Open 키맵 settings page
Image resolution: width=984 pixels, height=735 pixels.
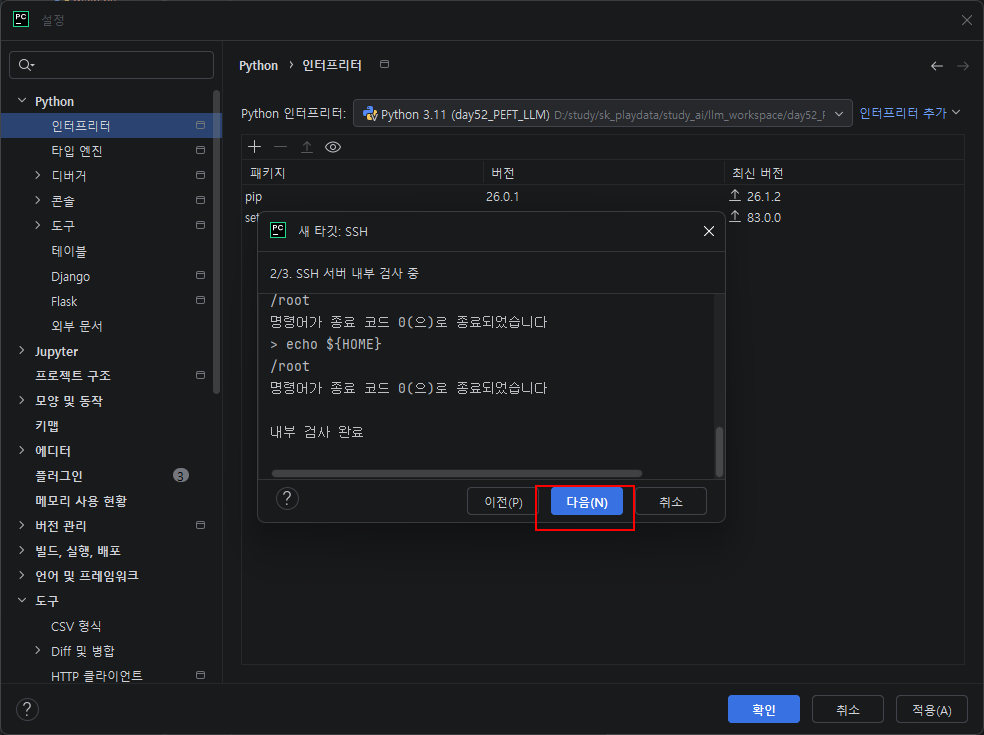pyautogui.click(x=111, y=426)
